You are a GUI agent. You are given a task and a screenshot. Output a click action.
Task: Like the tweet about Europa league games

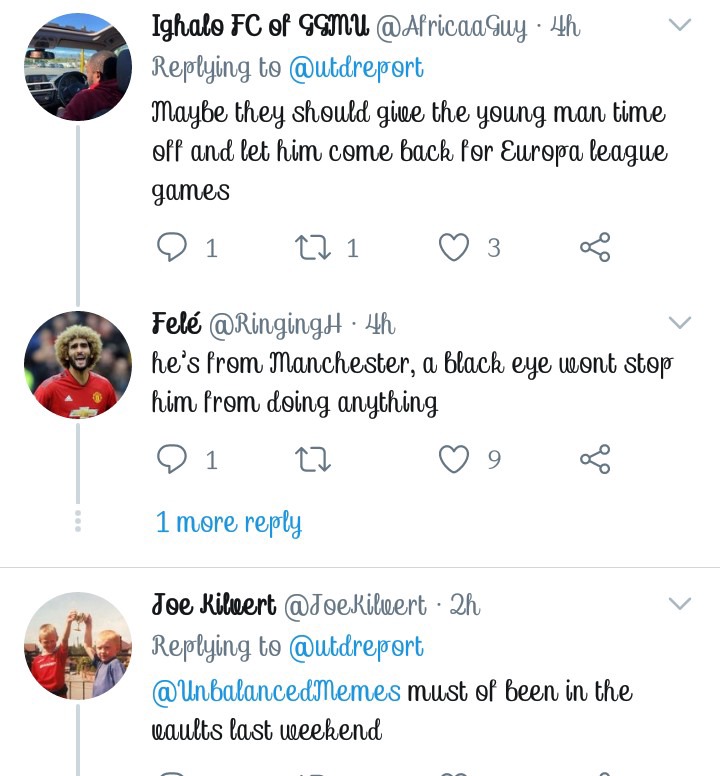[x=454, y=247]
